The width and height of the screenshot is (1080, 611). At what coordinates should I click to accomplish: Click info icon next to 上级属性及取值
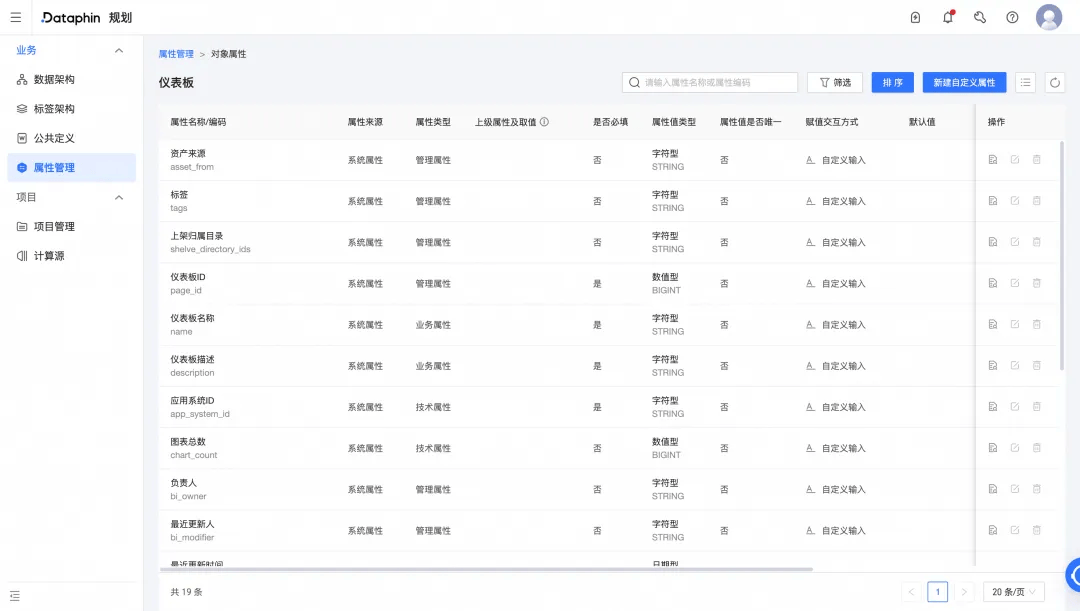click(x=544, y=122)
